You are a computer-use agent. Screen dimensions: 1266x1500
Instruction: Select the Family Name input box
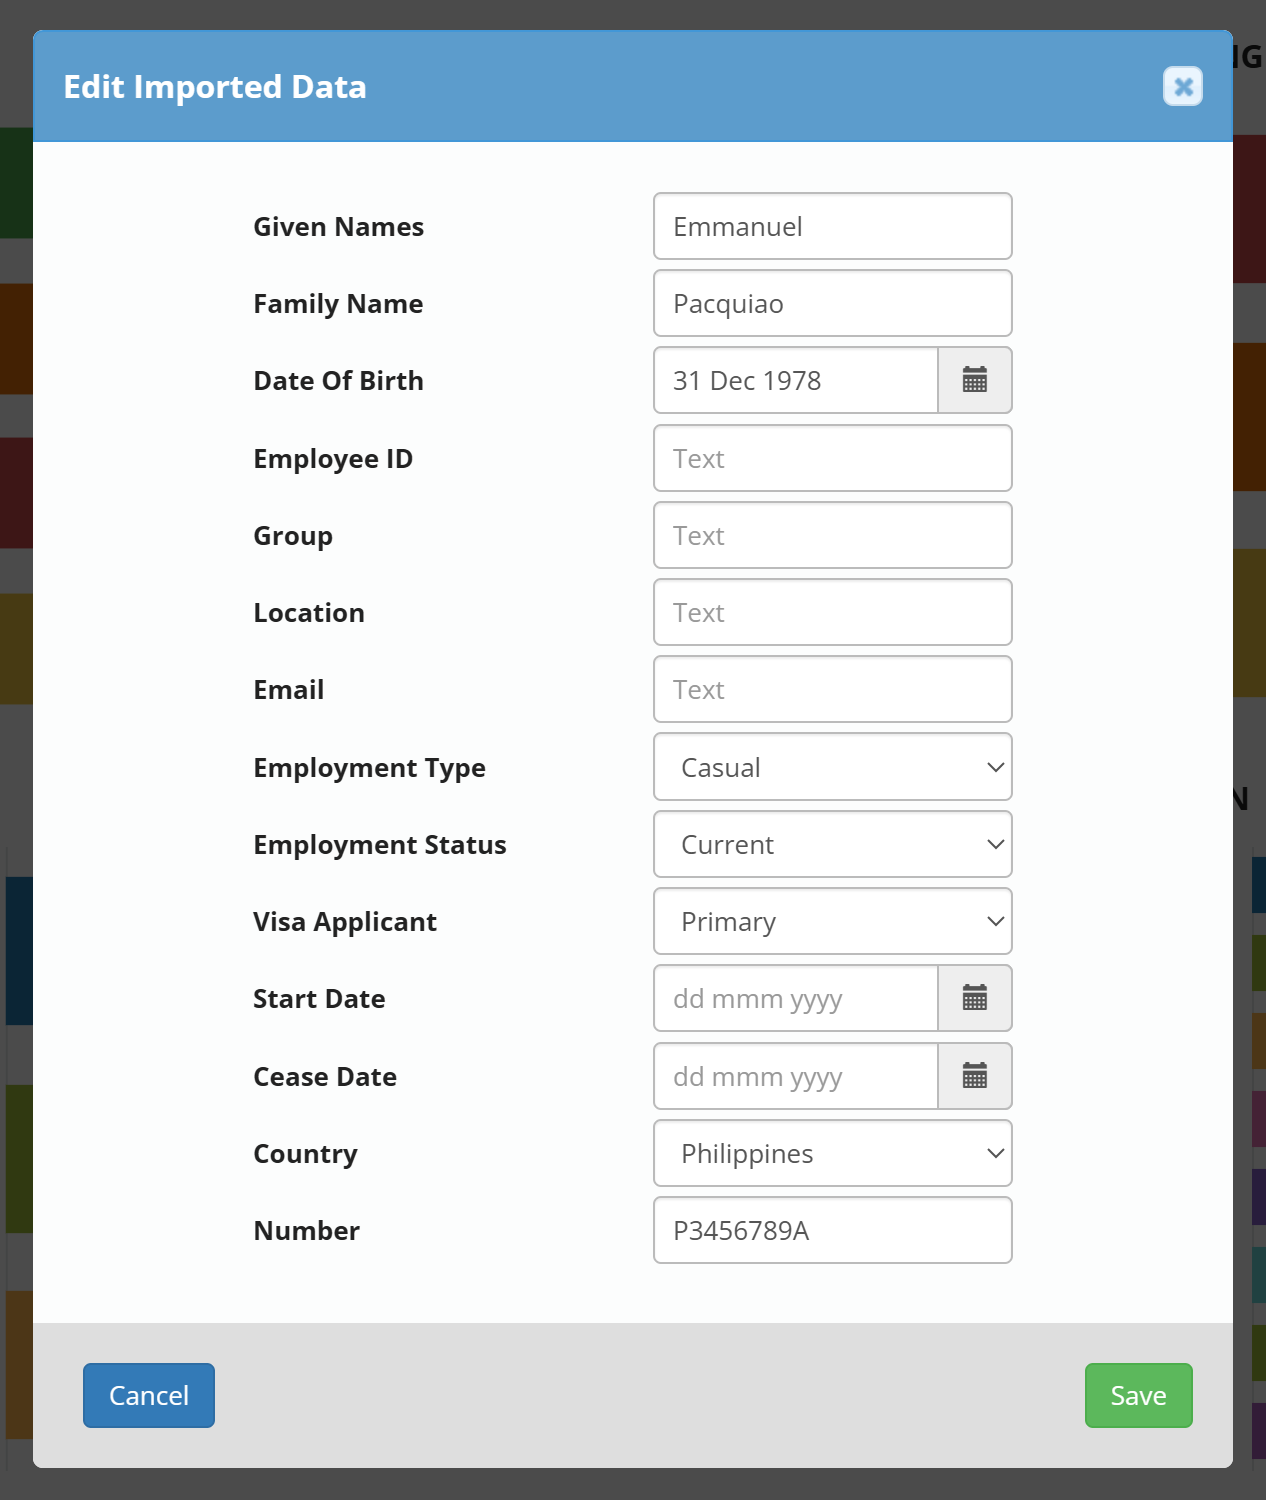833,303
